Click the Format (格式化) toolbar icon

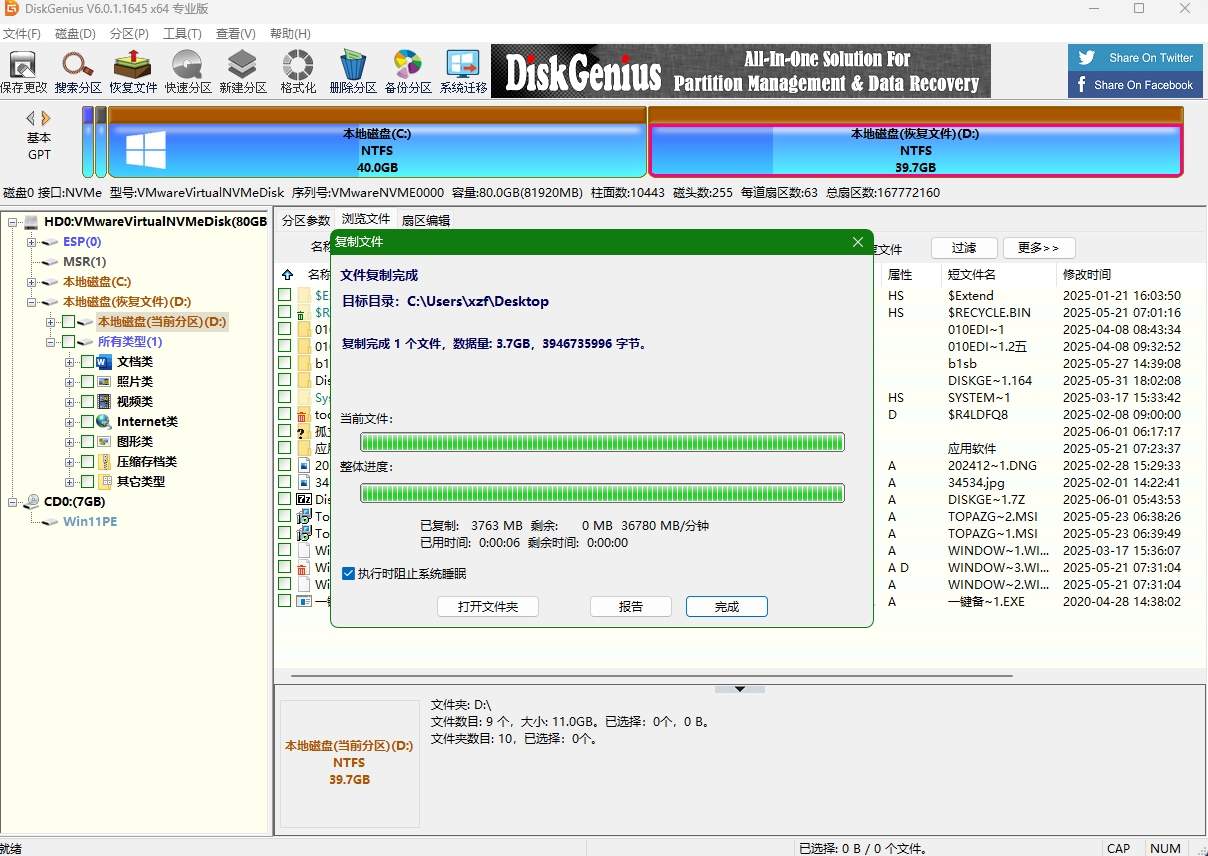(x=298, y=70)
